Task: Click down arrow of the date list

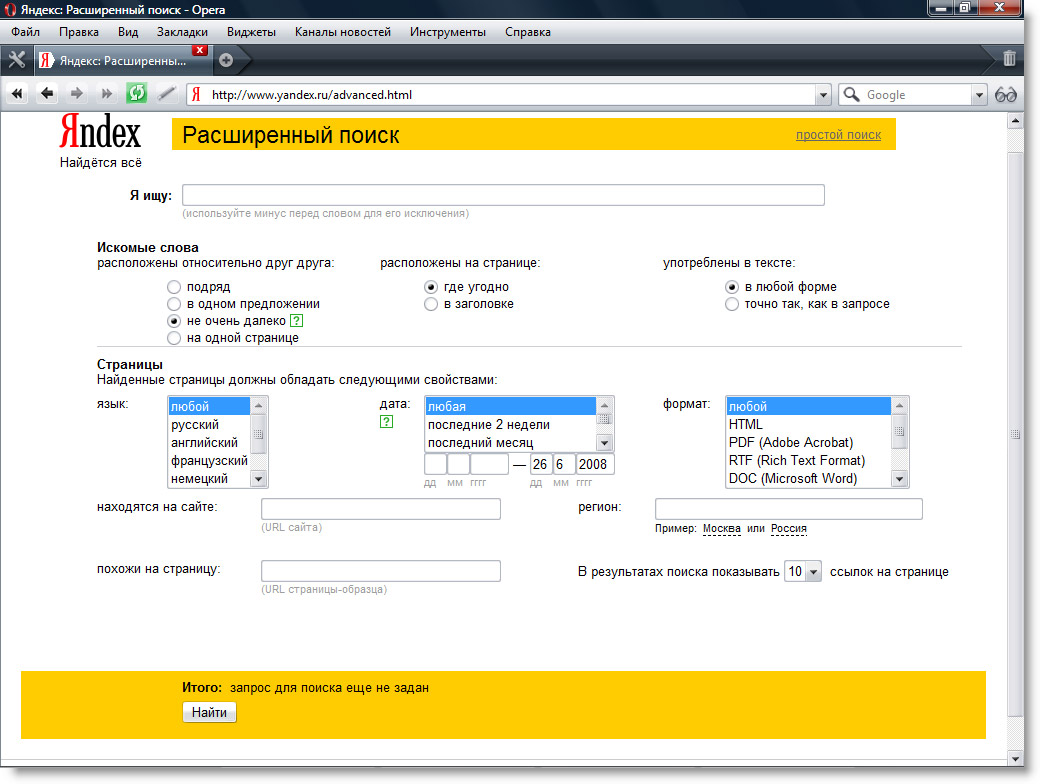Action: click(604, 442)
